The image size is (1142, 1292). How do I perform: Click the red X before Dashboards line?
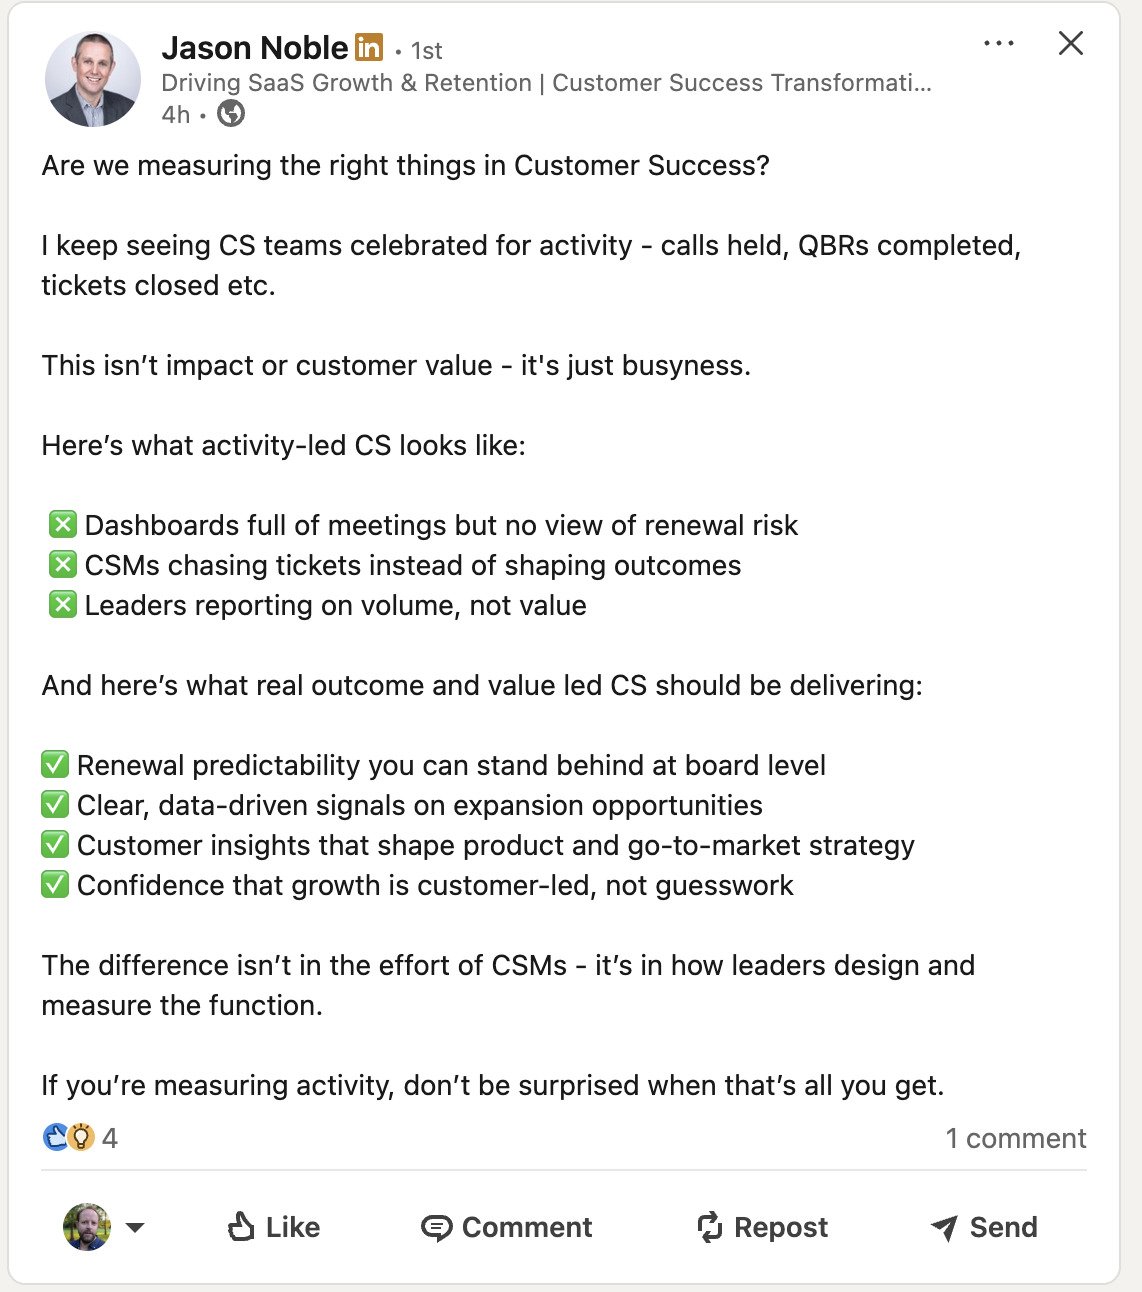tap(63, 524)
